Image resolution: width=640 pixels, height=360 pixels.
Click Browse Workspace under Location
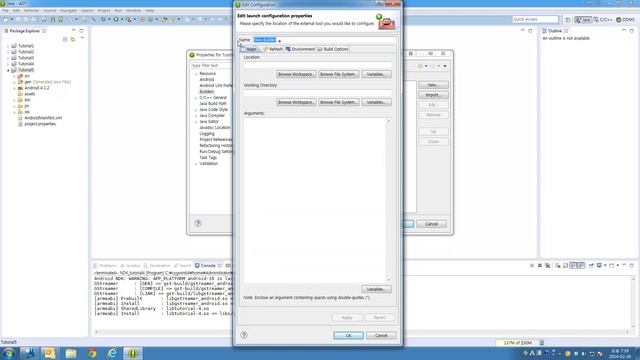coord(296,74)
